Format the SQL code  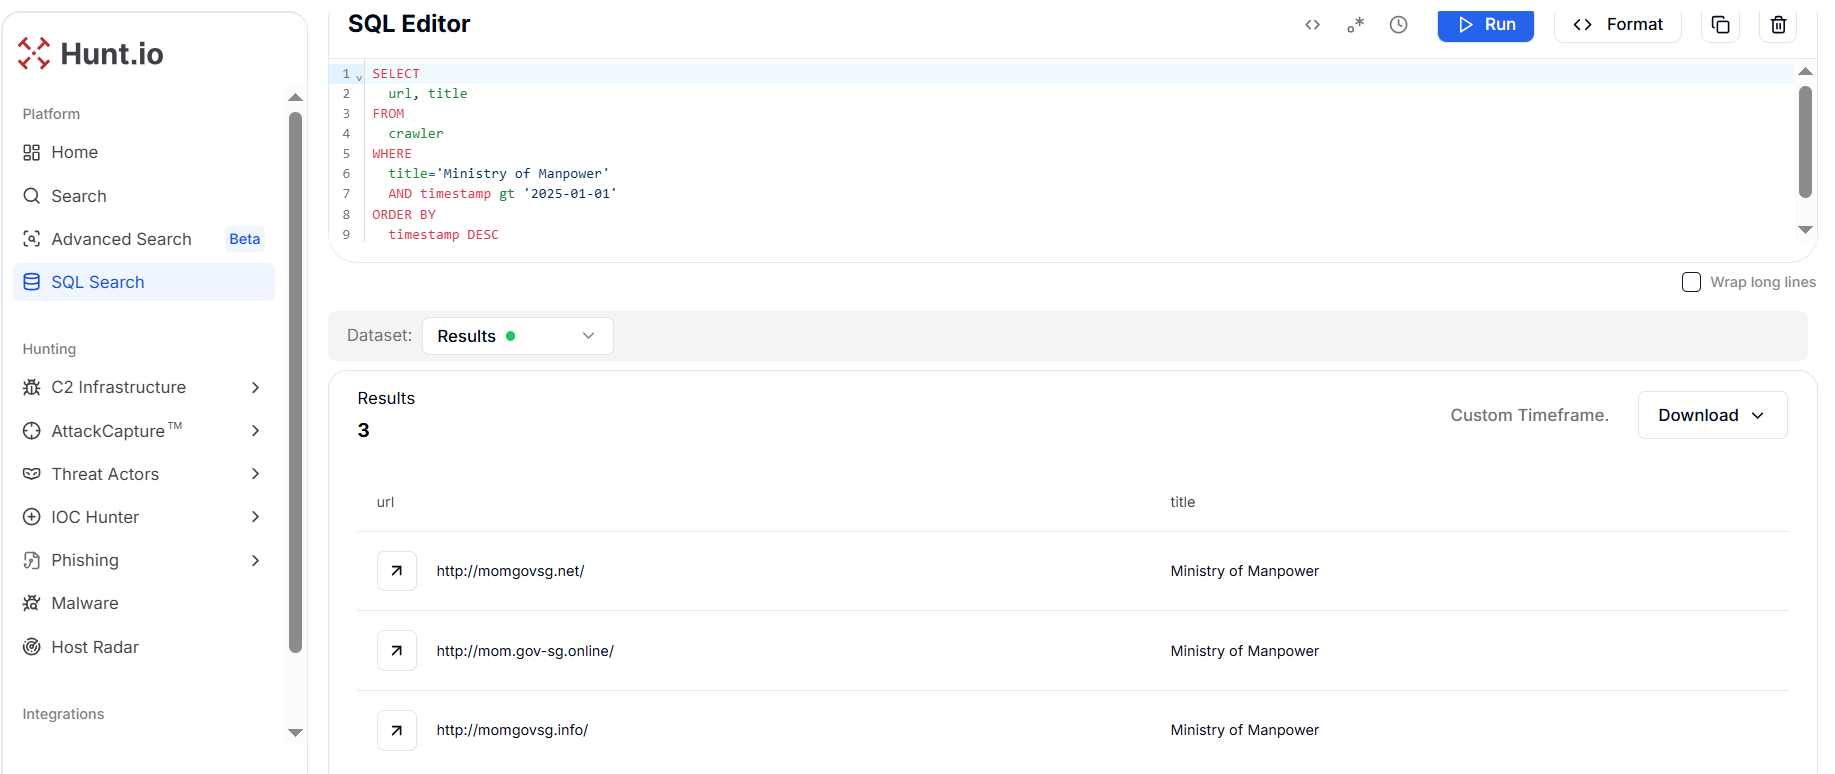[1617, 25]
